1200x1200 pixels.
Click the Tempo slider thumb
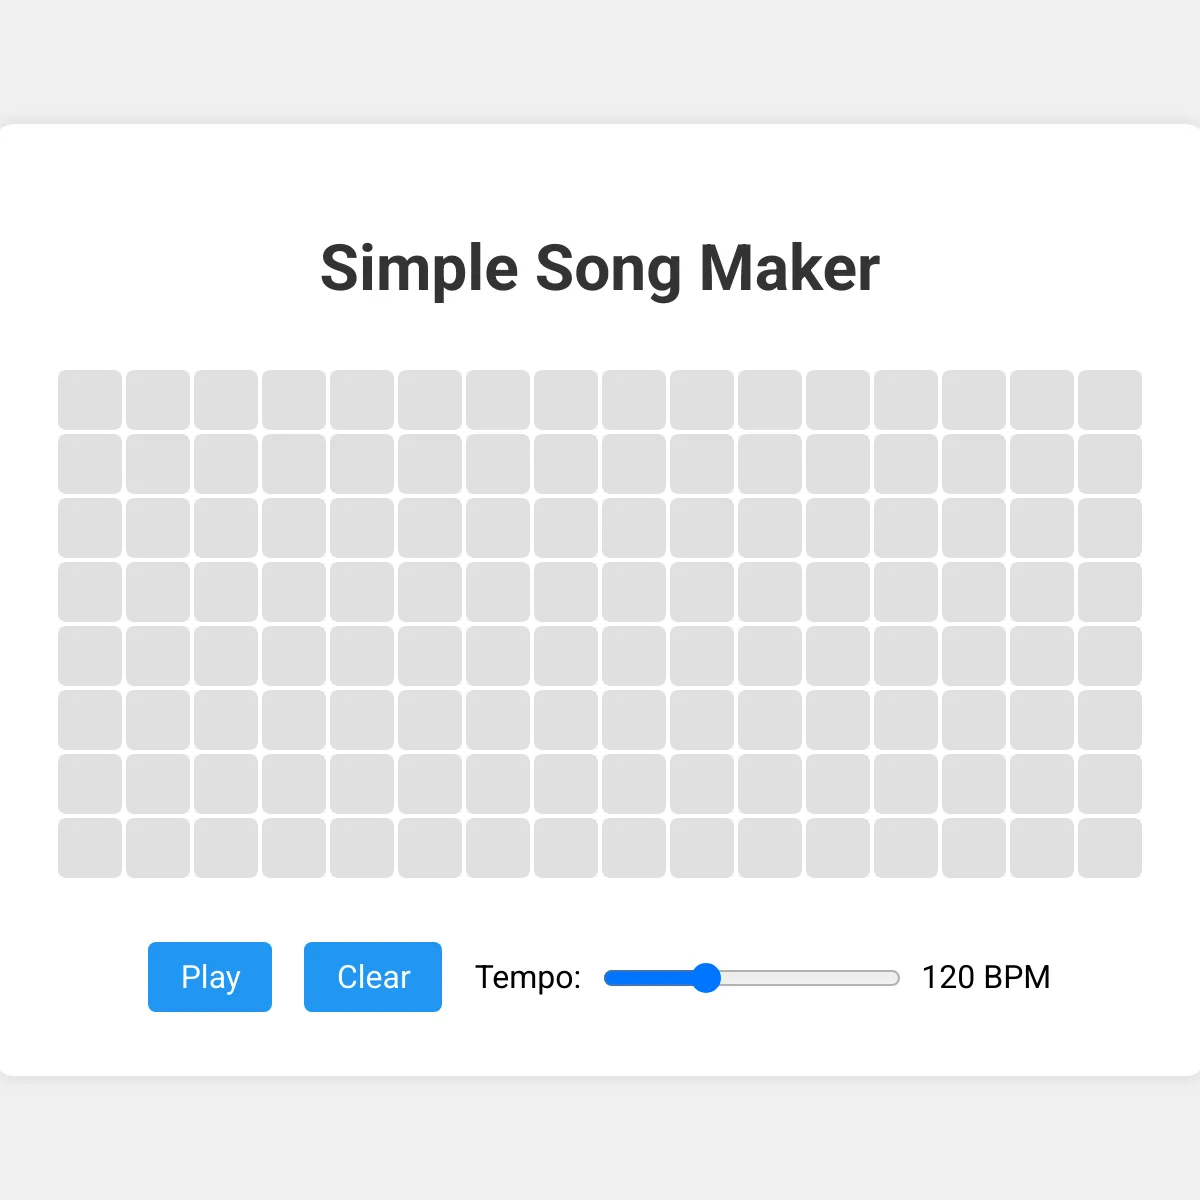coord(706,978)
